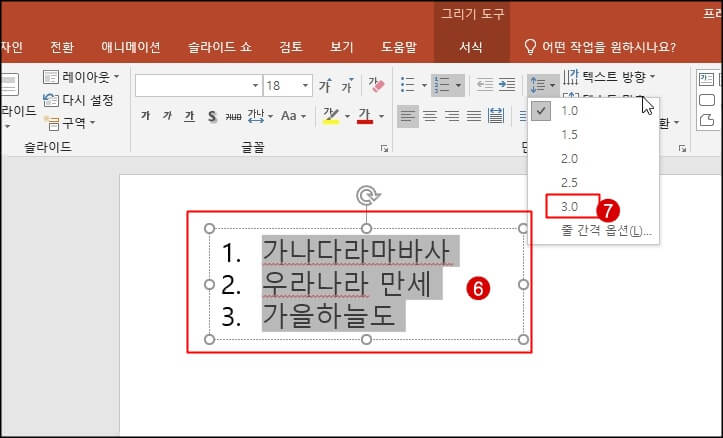The image size is (723, 438).
Task: Select 1.0 line spacing
Action: pyautogui.click(x=593, y=111)
